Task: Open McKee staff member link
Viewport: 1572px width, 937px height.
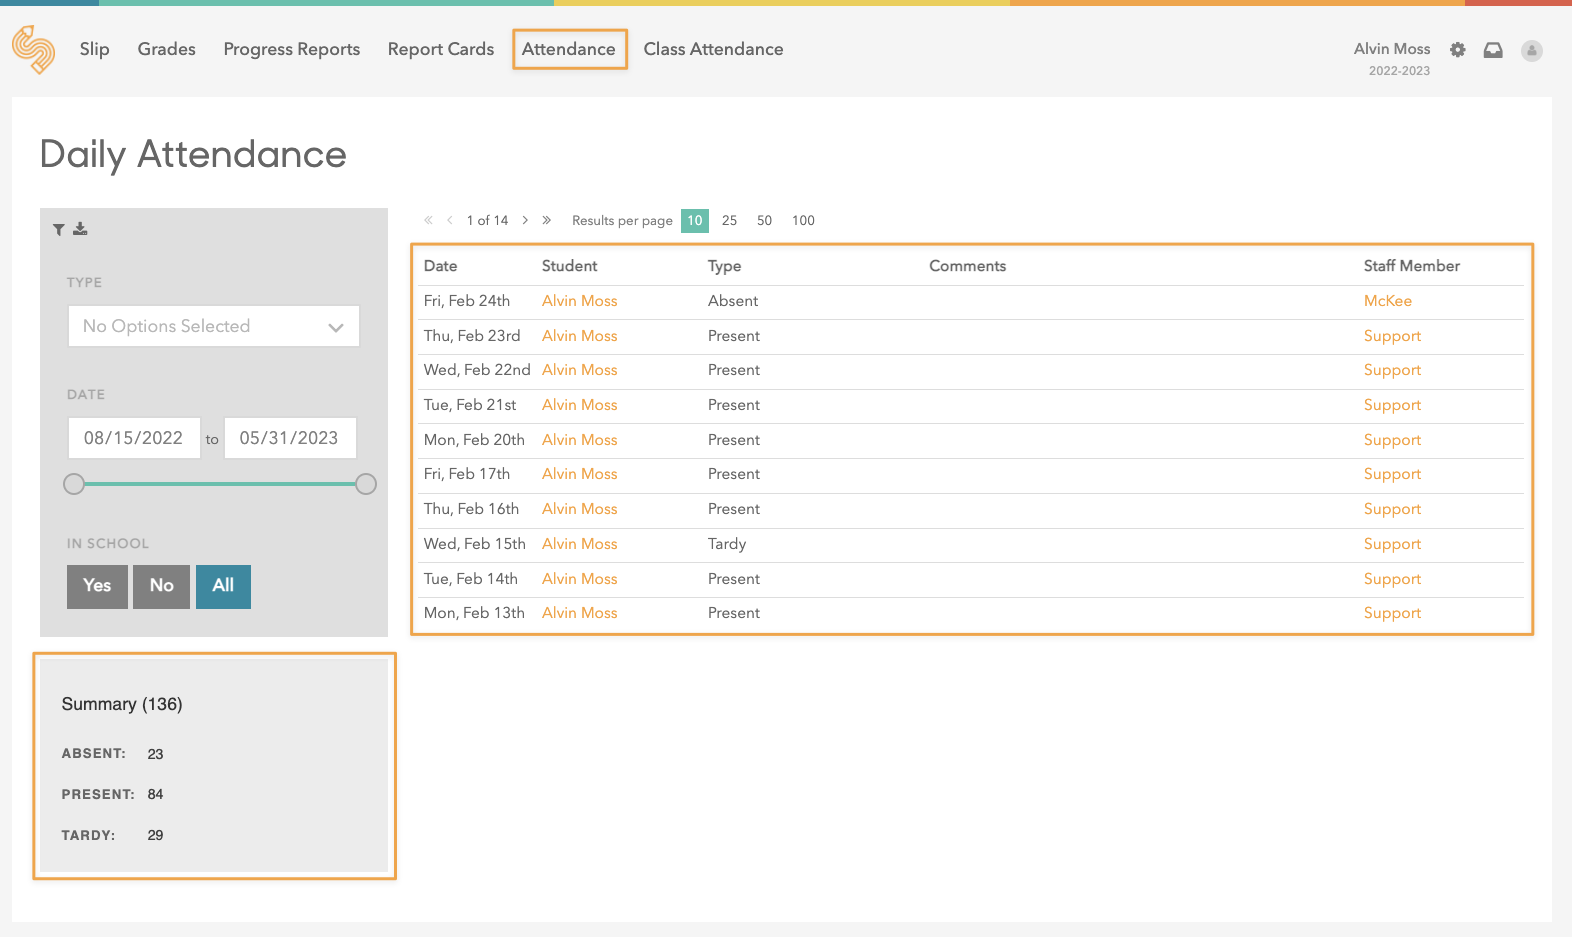Action: click(1387, 301)
